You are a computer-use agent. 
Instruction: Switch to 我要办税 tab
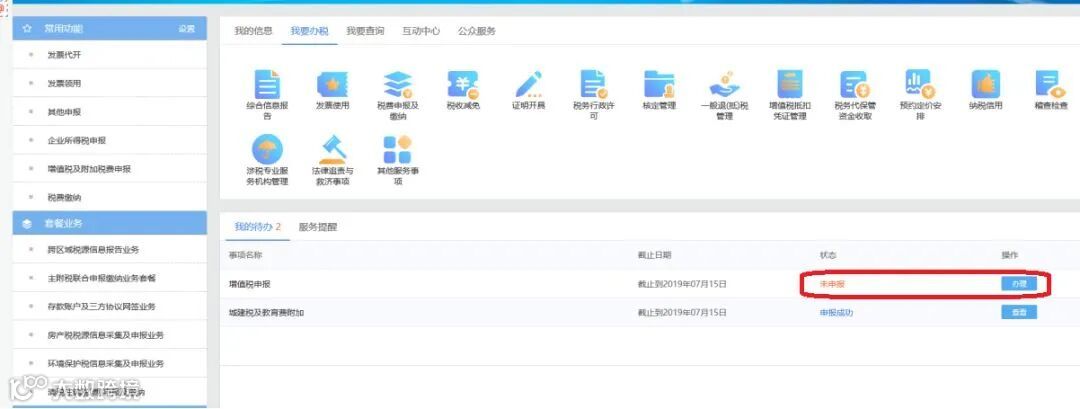309,31
